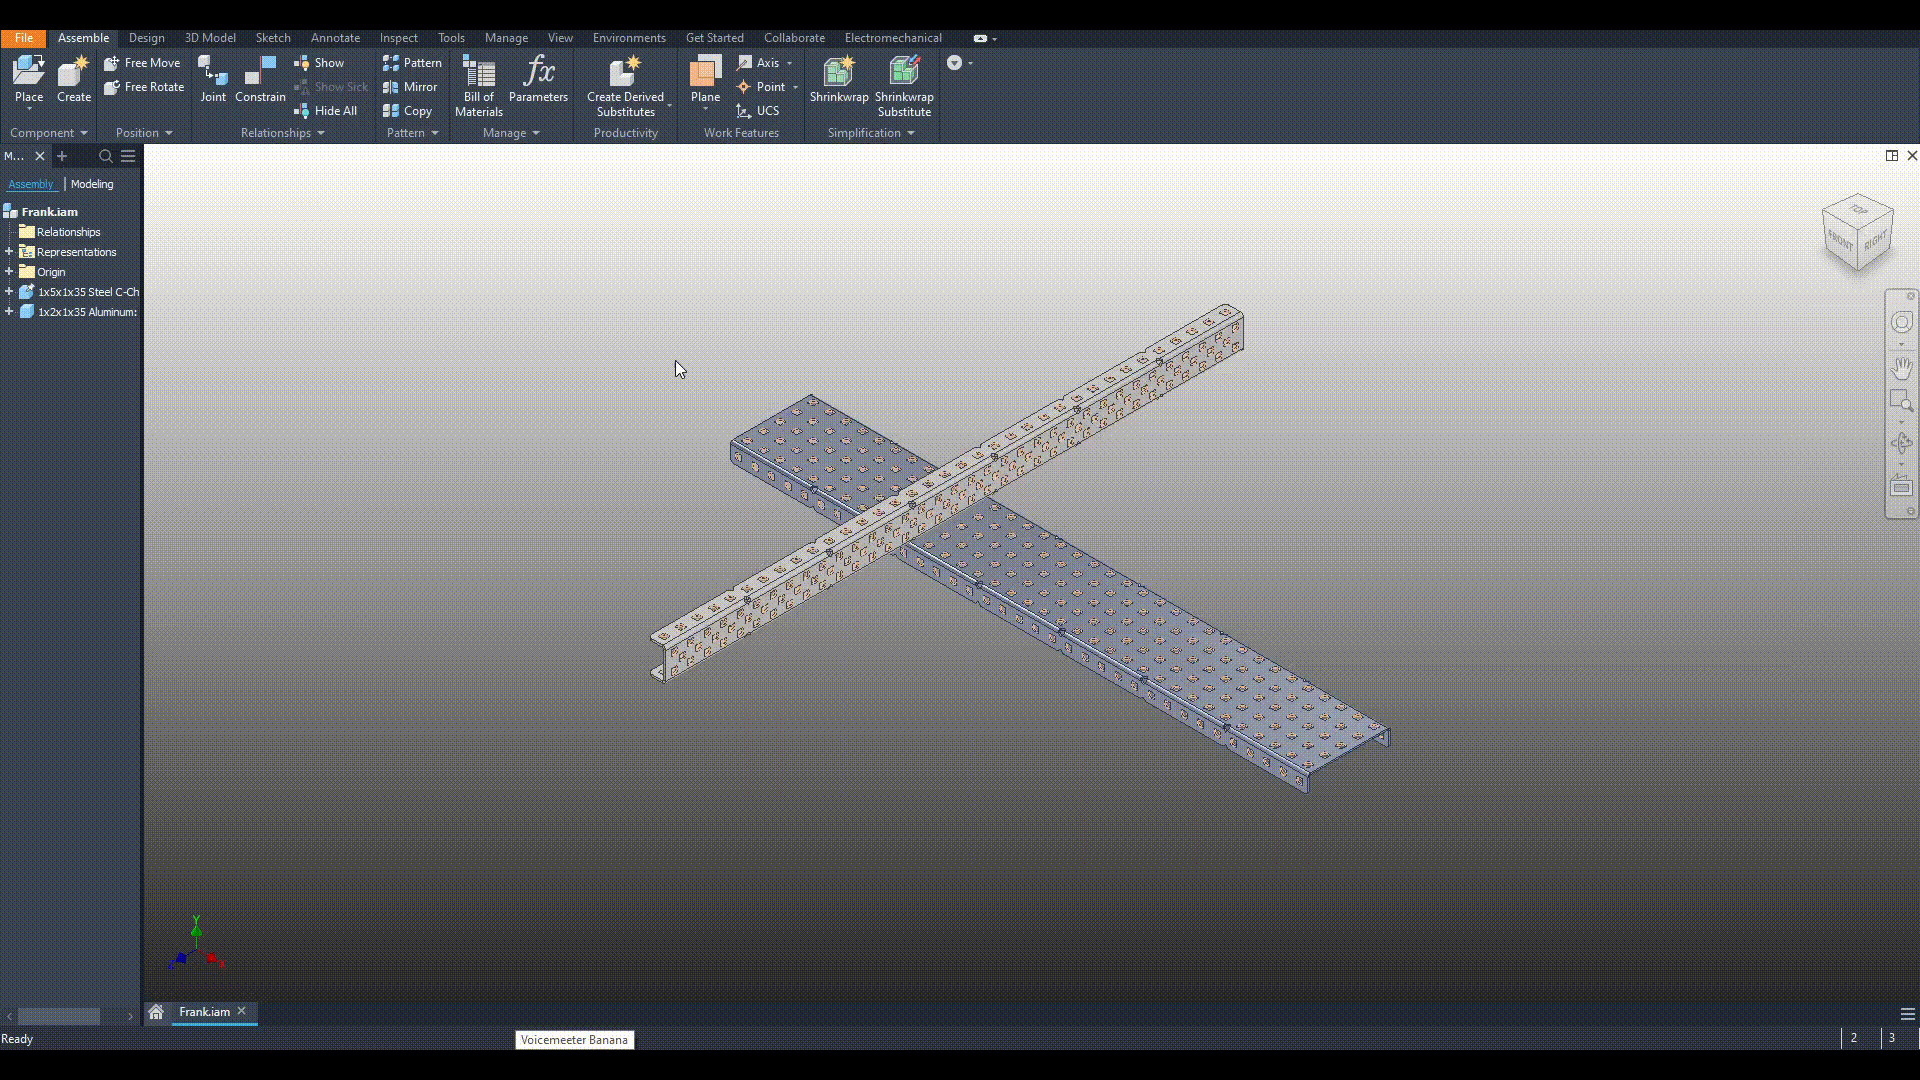Expand the Manage panel dropdown
This screenshot has height=1080, width=1920.
pyautogui.click(x=536, y=133)
